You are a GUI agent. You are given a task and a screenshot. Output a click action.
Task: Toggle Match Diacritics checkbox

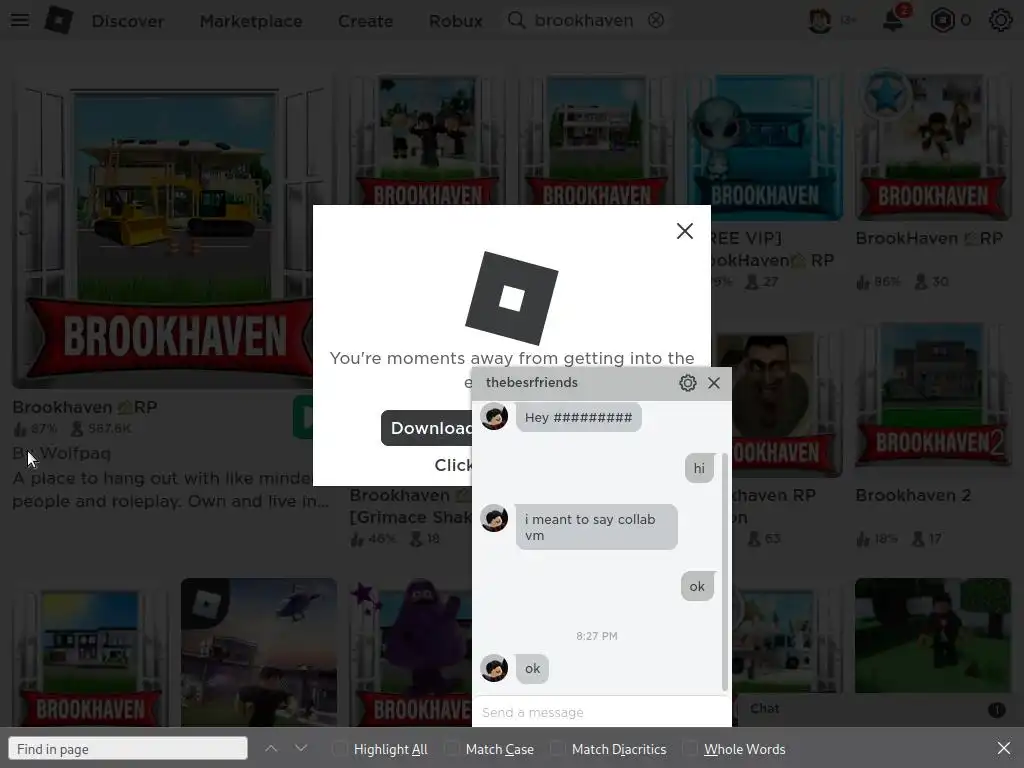[x=558, y=748]
